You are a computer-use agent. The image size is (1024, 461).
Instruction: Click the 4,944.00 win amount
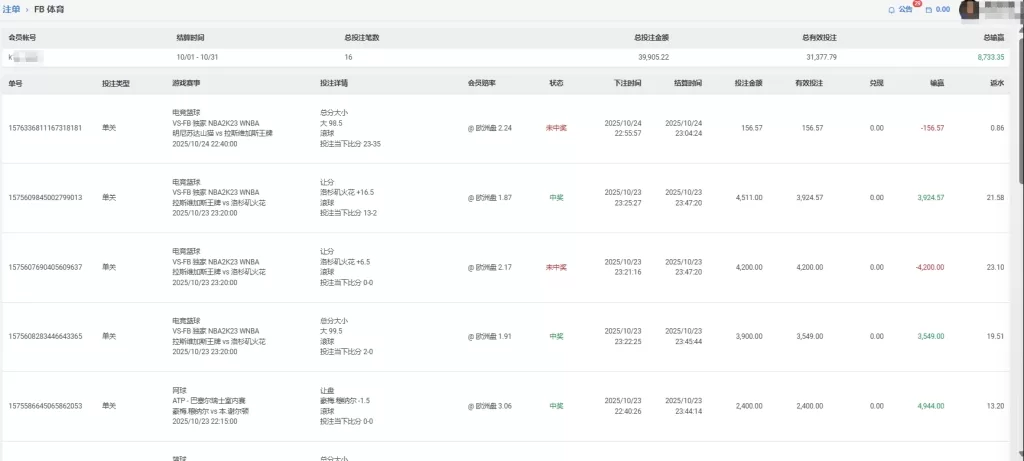click(x=929, y=406)
